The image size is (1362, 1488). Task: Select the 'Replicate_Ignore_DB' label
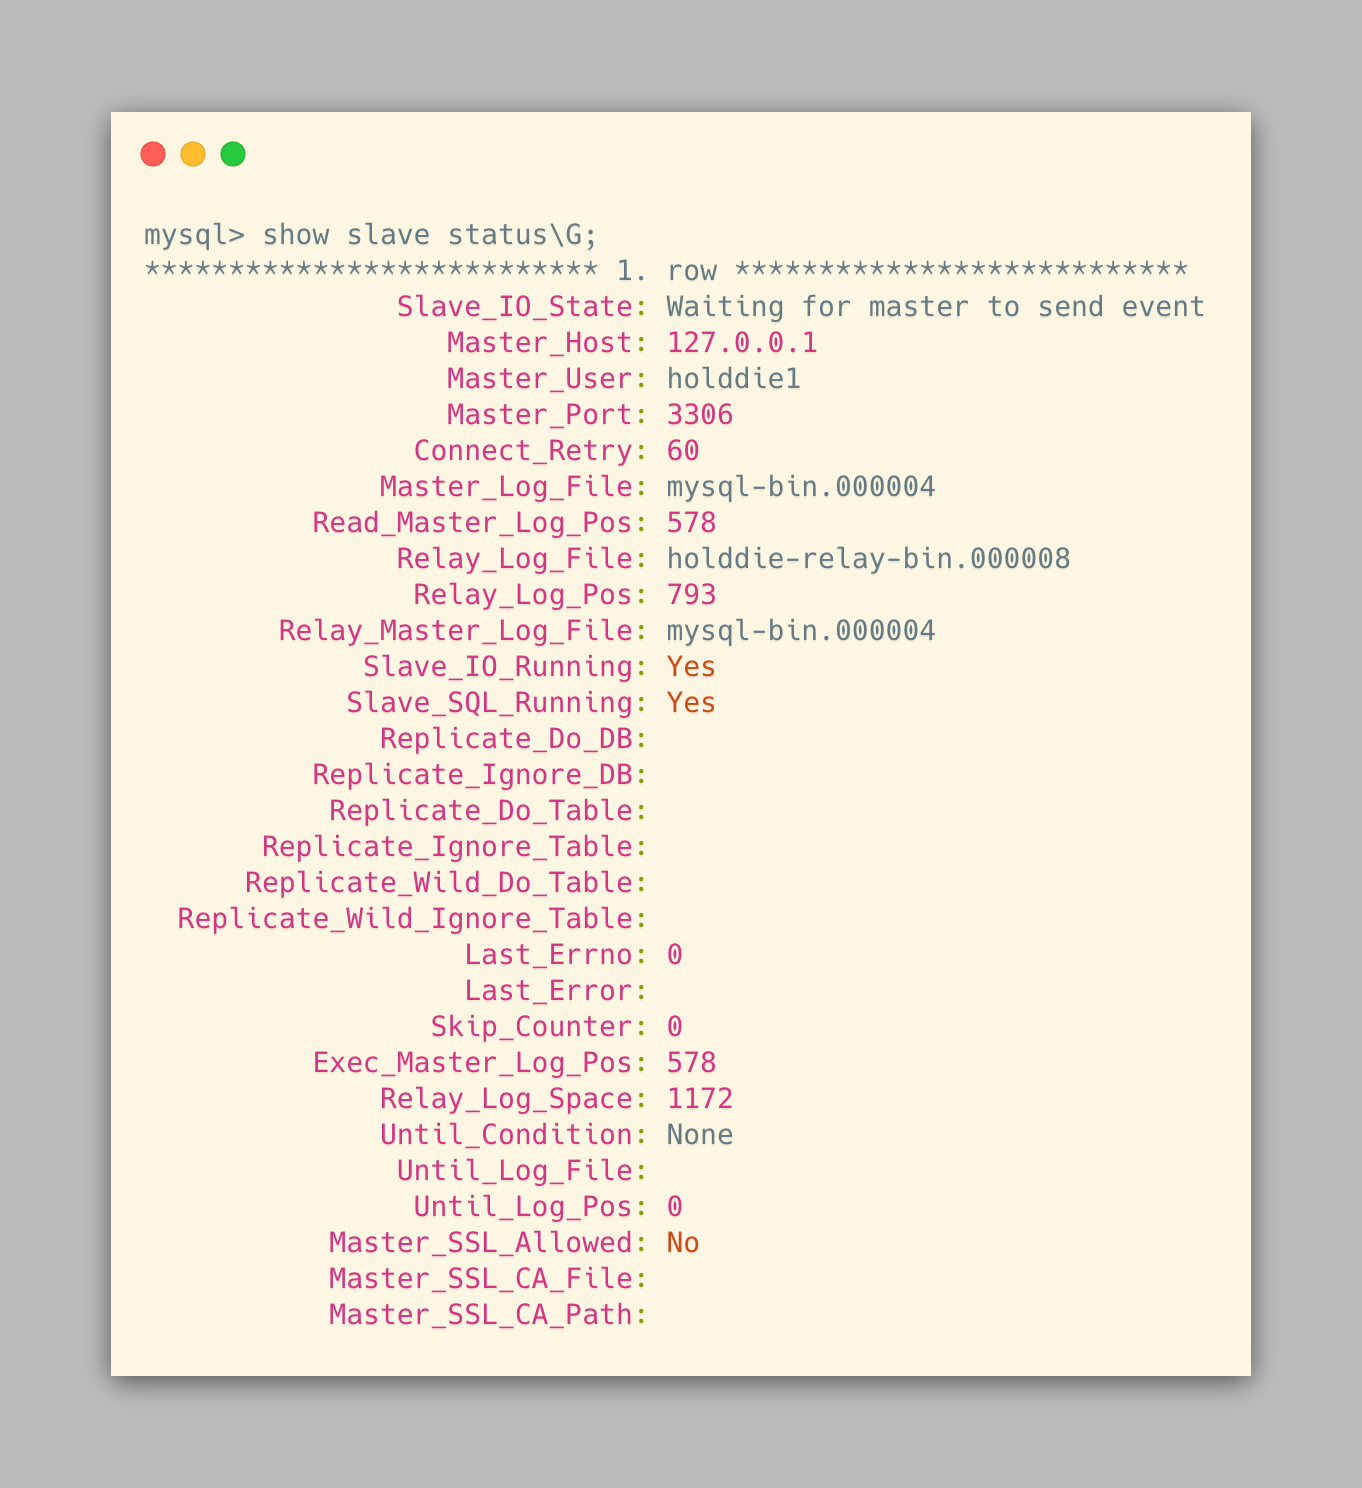click(x=473, y=775)
